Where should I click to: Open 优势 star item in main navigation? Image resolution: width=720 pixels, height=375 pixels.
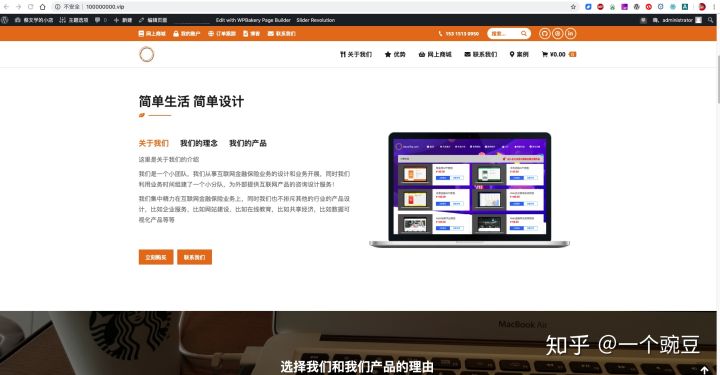coord(395,54)
